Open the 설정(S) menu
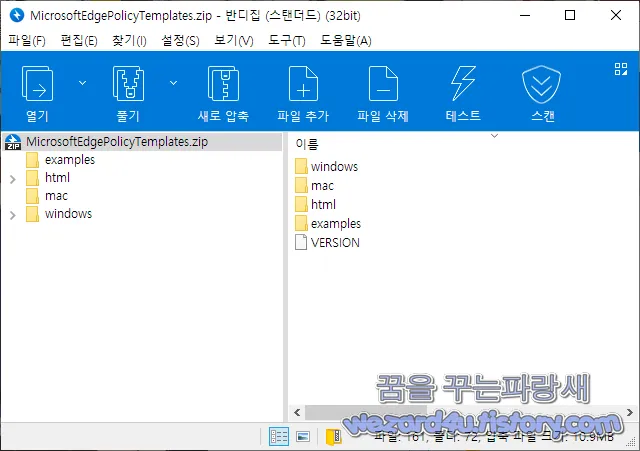Image resolution: width=640 pixels, height=451 pixels. [x=180, y=40]
